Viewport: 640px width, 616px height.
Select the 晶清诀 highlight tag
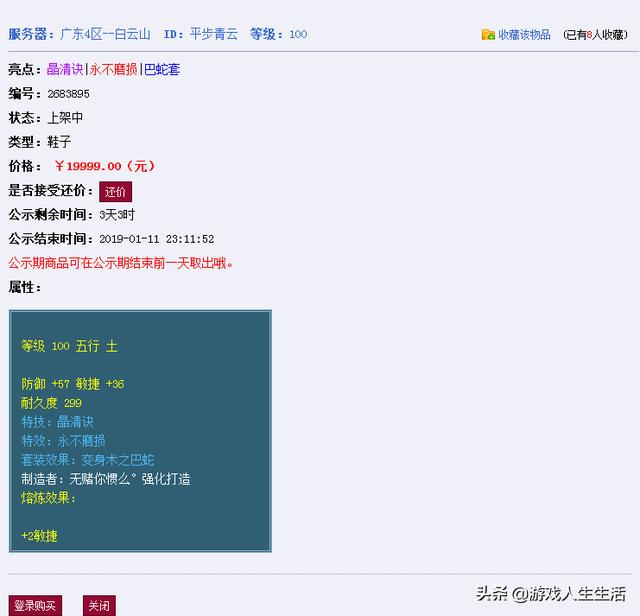pos(66,70)
